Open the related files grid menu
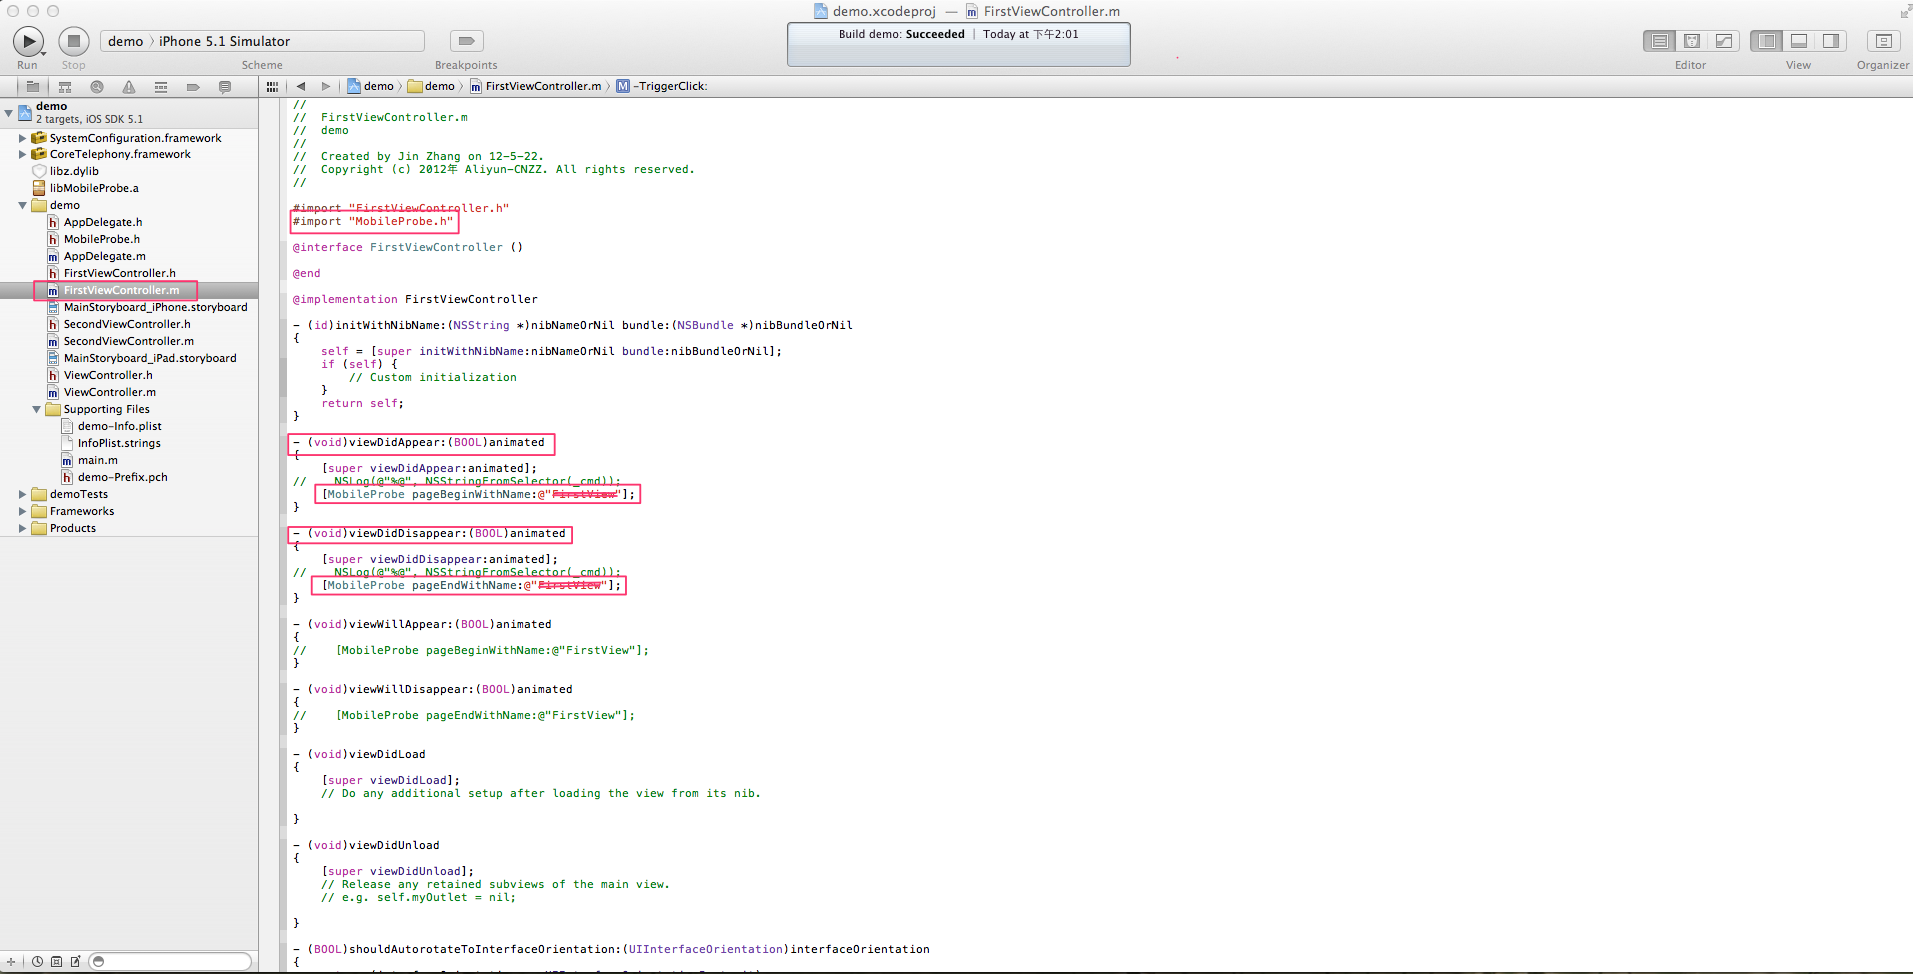This screenshot has height=974, width=1913. pyautogui.click(x=272, y=87)
